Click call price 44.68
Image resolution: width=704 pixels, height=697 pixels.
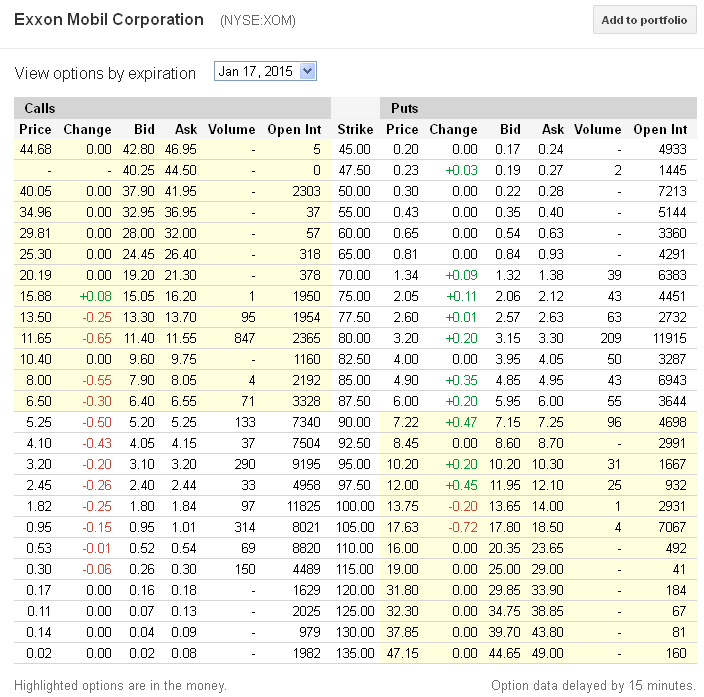pos(35,149)
